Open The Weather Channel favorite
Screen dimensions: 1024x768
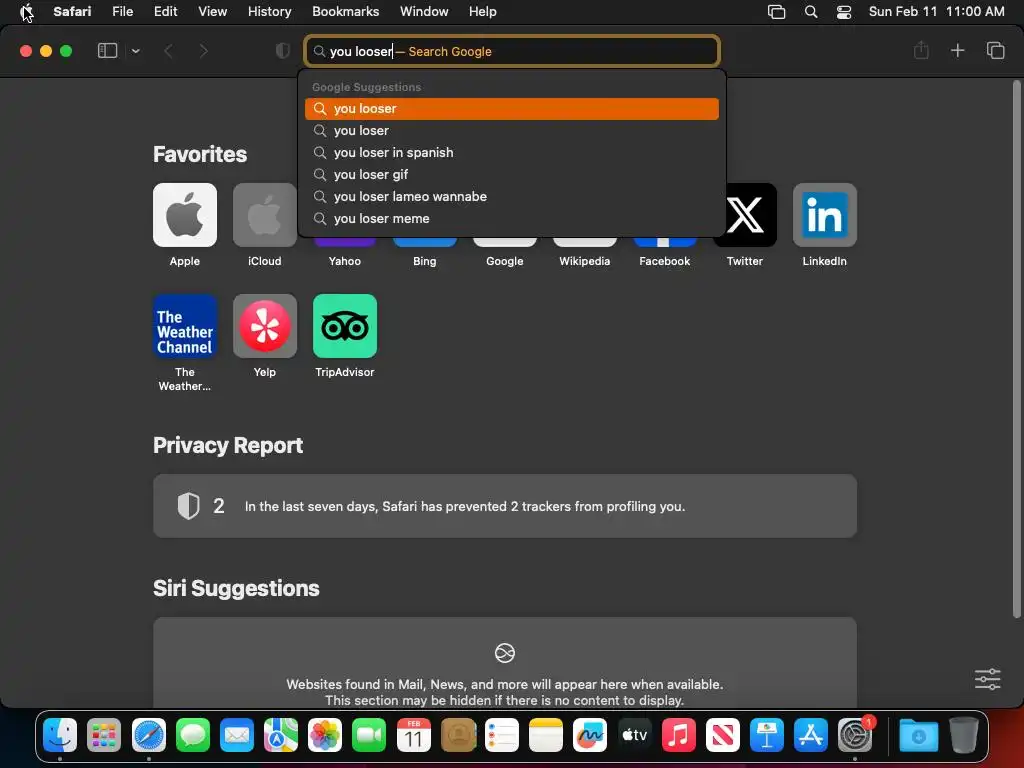(185, 326)
